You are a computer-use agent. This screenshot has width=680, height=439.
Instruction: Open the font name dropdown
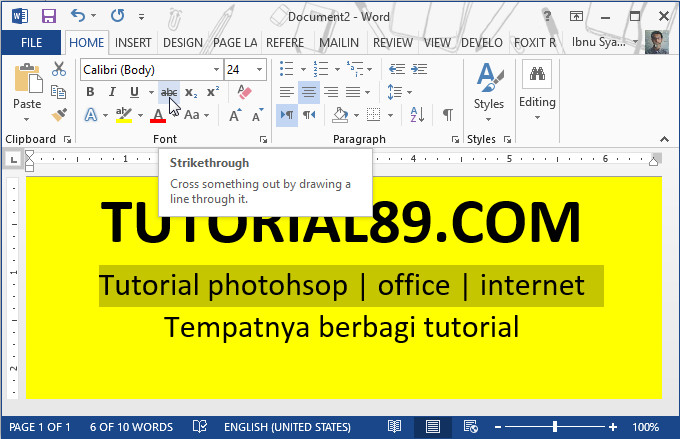point(216,69)
